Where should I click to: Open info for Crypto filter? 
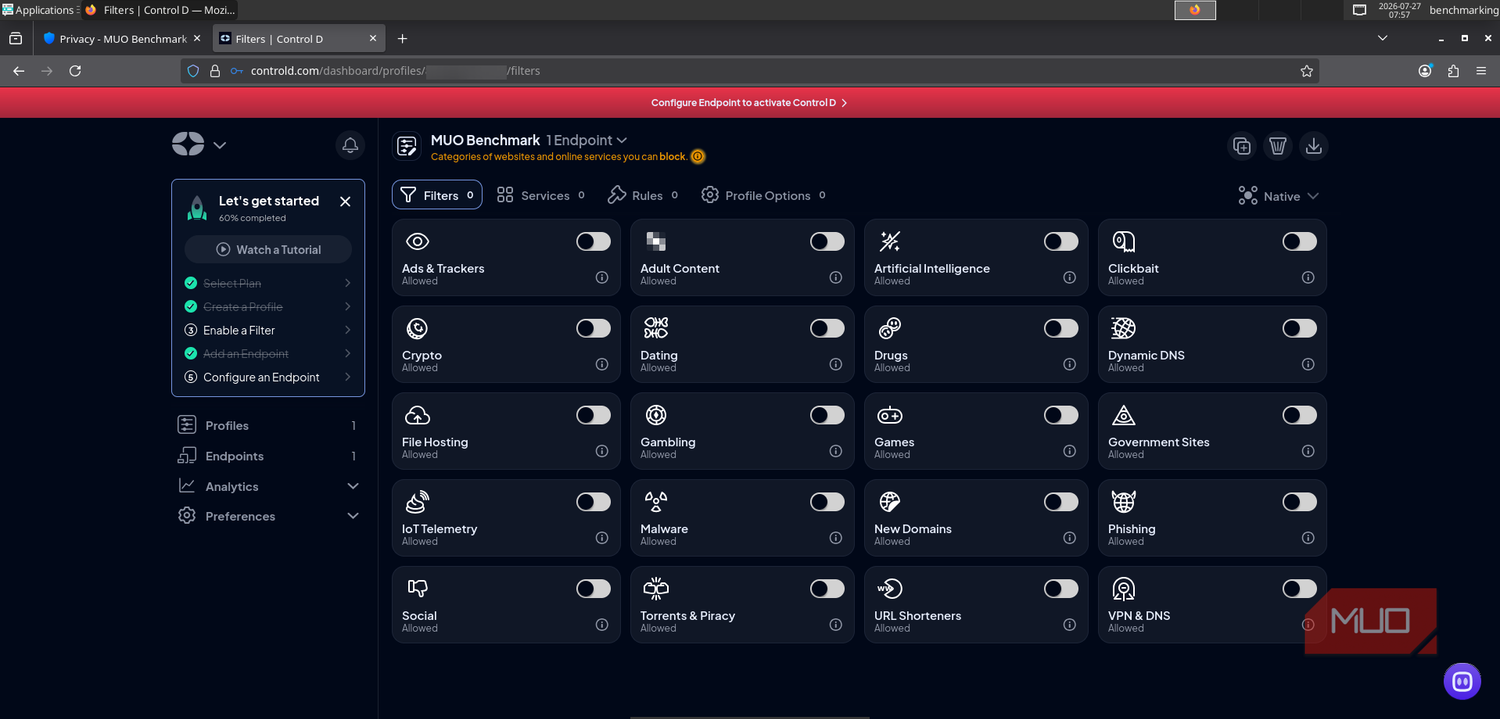602,364
